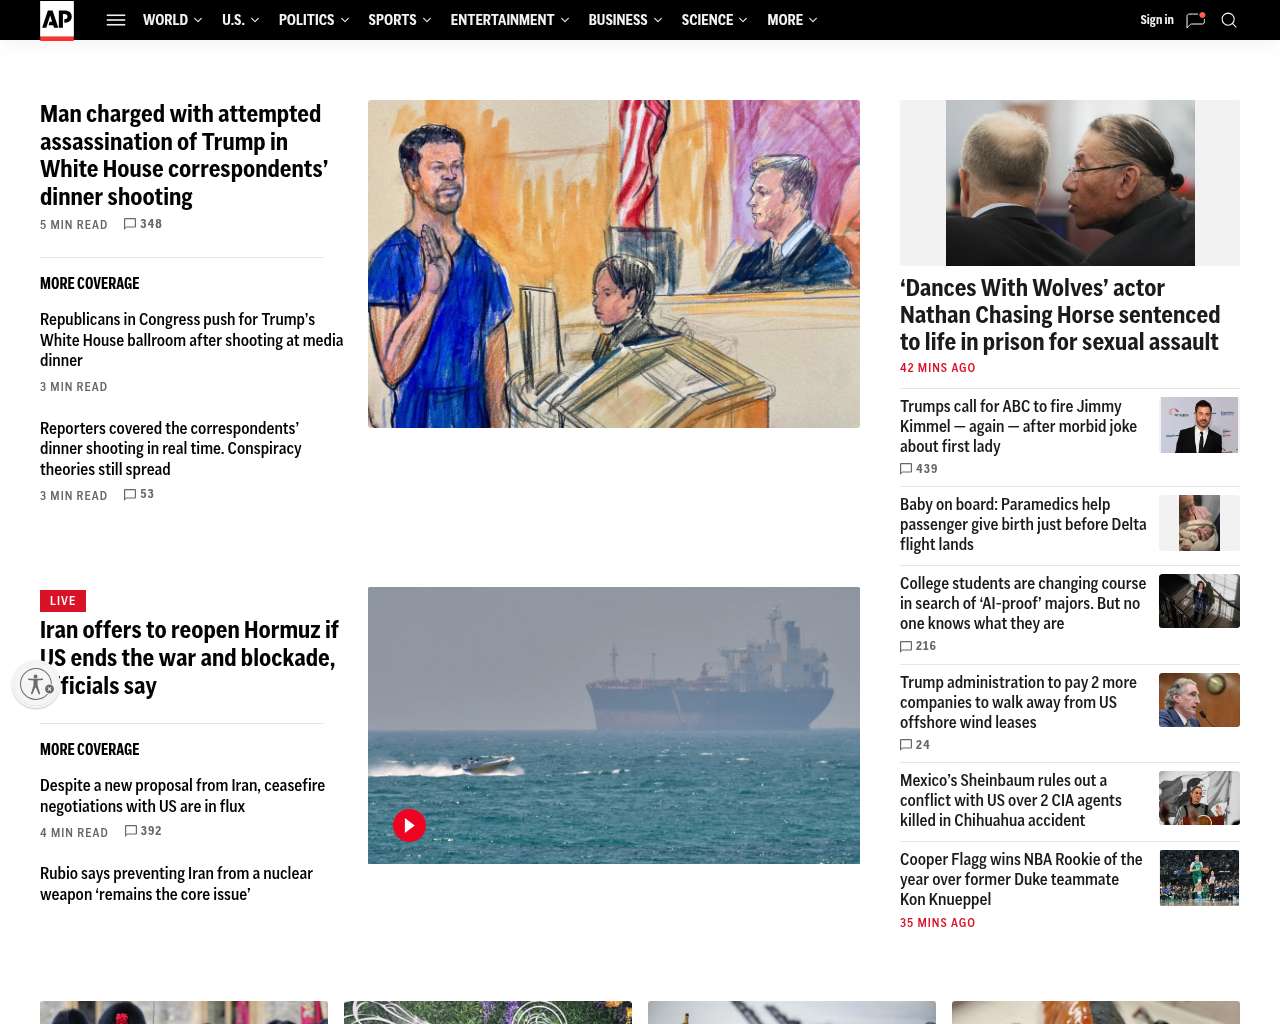Open 24 comments on offshore wind story
This screenshot has width=1280, height=1024.
(x=915, y=745)
